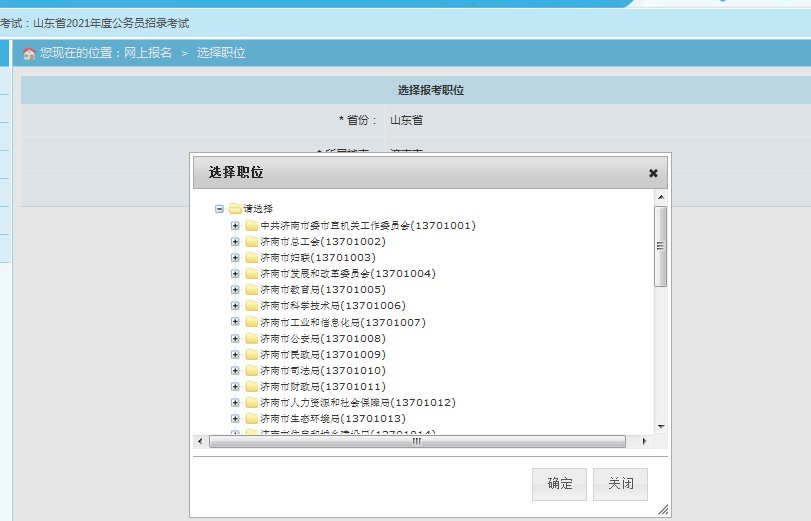The height and width of the screenshot is (521, 811).
Task: Click folder icon of 济南市生态环境局
Action: (x=252, y=419)
